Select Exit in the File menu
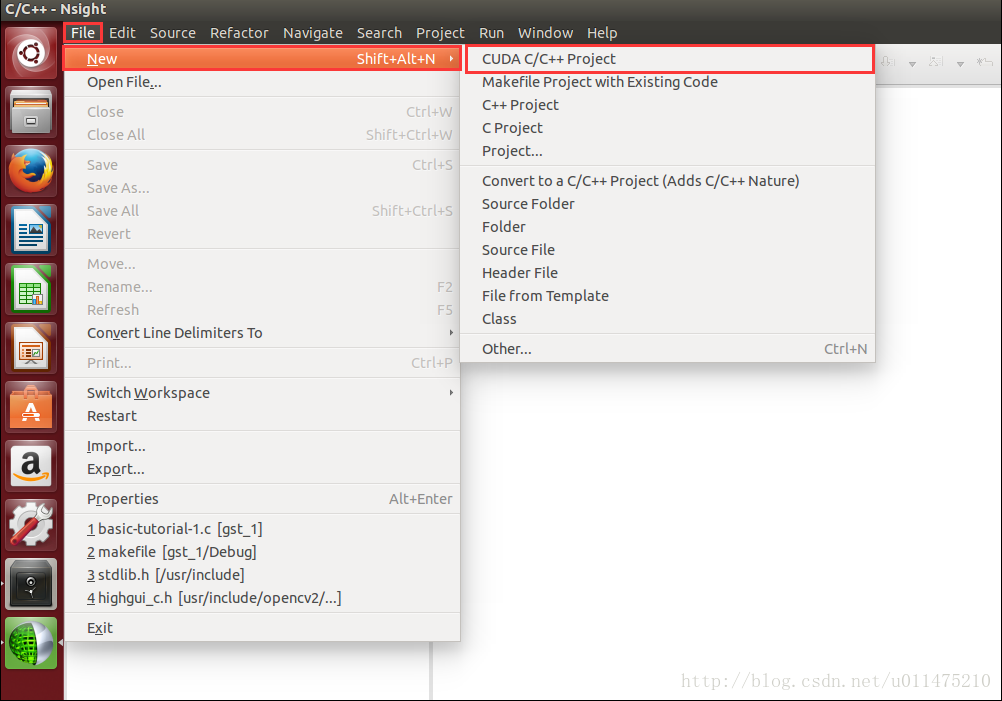Screen dimensions: 1002x701 point(262,628)
